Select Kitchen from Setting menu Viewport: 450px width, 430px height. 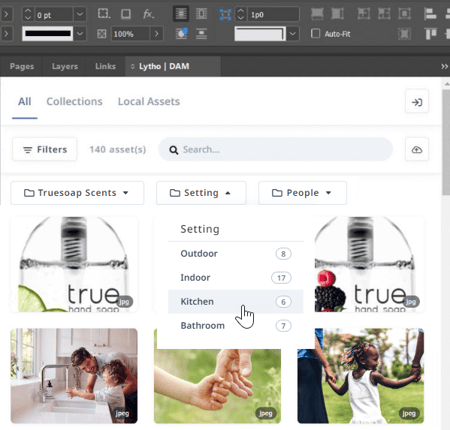pyautogui.click(x=235, y=302)
